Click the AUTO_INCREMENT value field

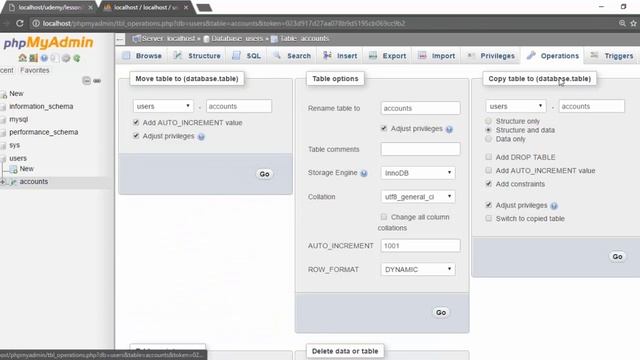(420, 246)
